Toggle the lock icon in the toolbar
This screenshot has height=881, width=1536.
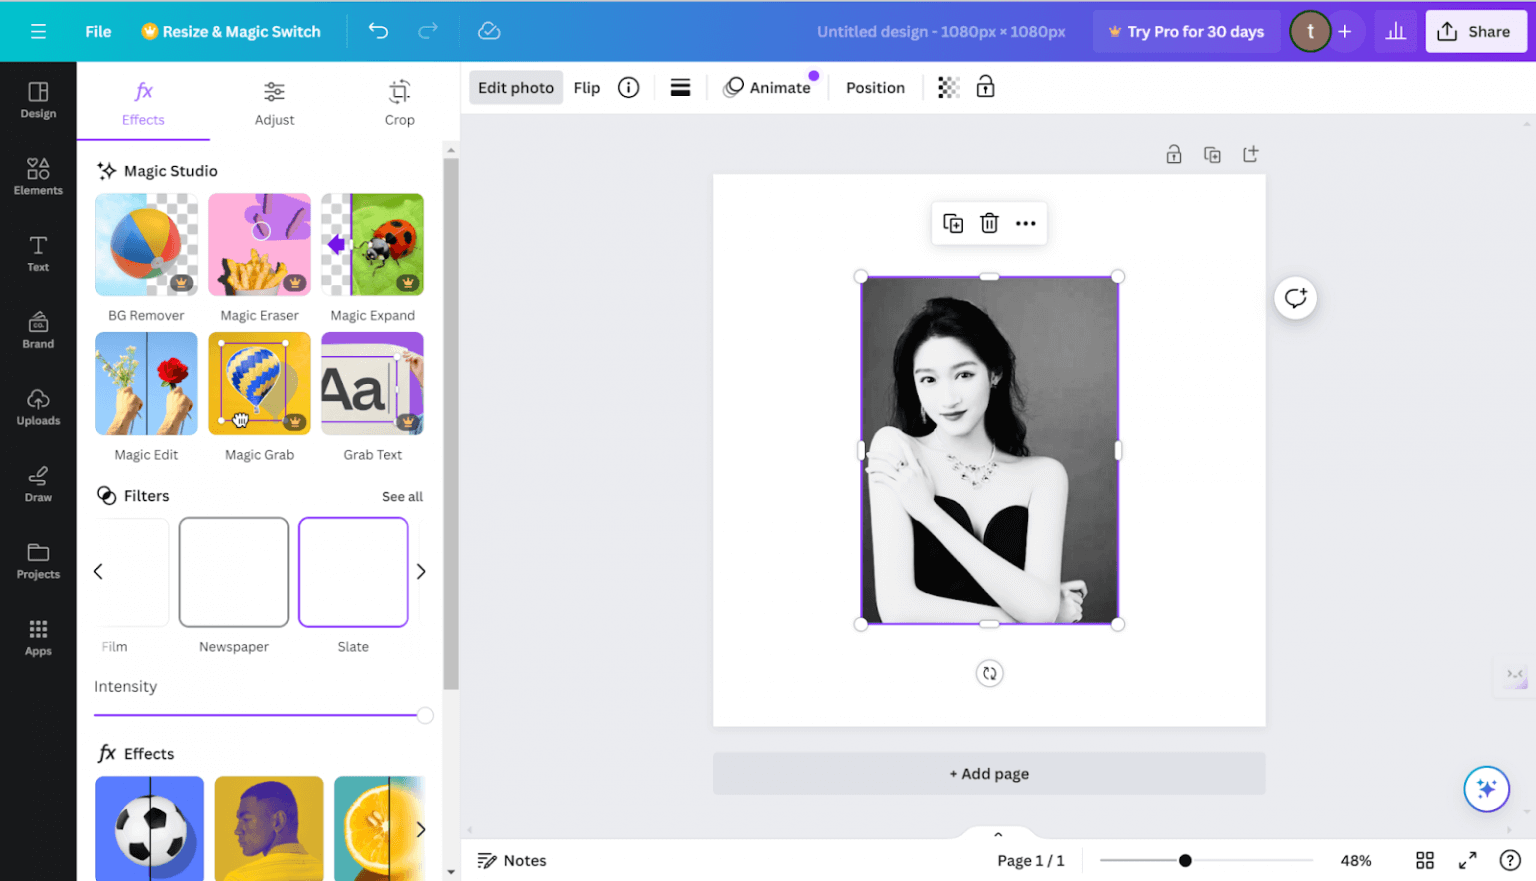pos(985,88)
